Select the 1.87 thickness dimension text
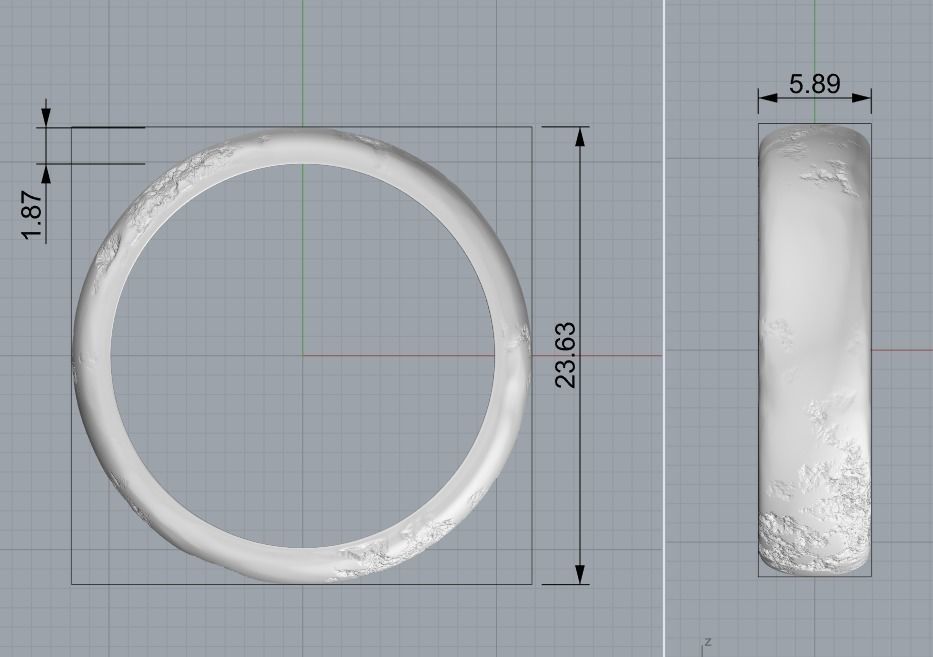This screenshot has height=657, width=933. 32,215
